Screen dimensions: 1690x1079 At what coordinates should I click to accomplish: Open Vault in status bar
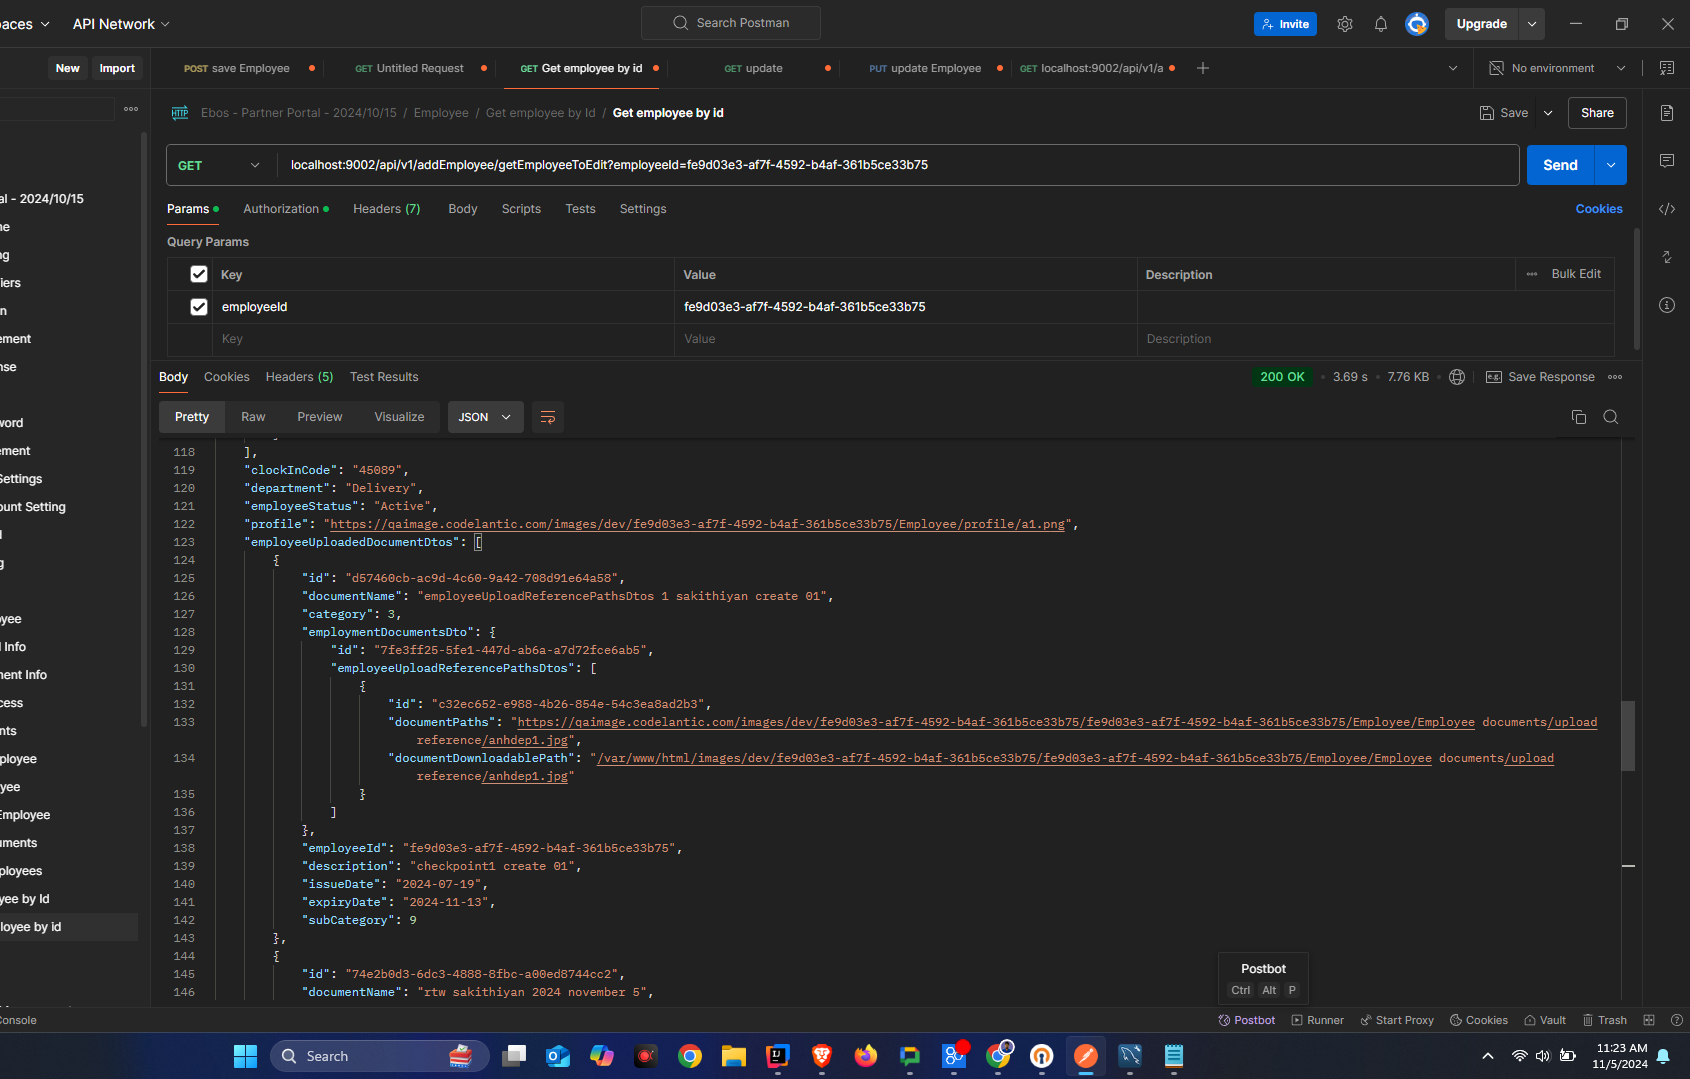point(1545,1020)
